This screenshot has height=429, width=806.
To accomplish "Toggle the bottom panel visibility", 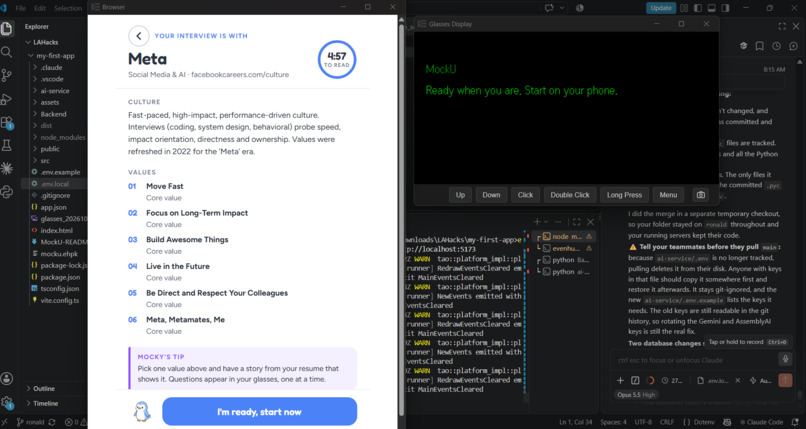I will point(711,8).
